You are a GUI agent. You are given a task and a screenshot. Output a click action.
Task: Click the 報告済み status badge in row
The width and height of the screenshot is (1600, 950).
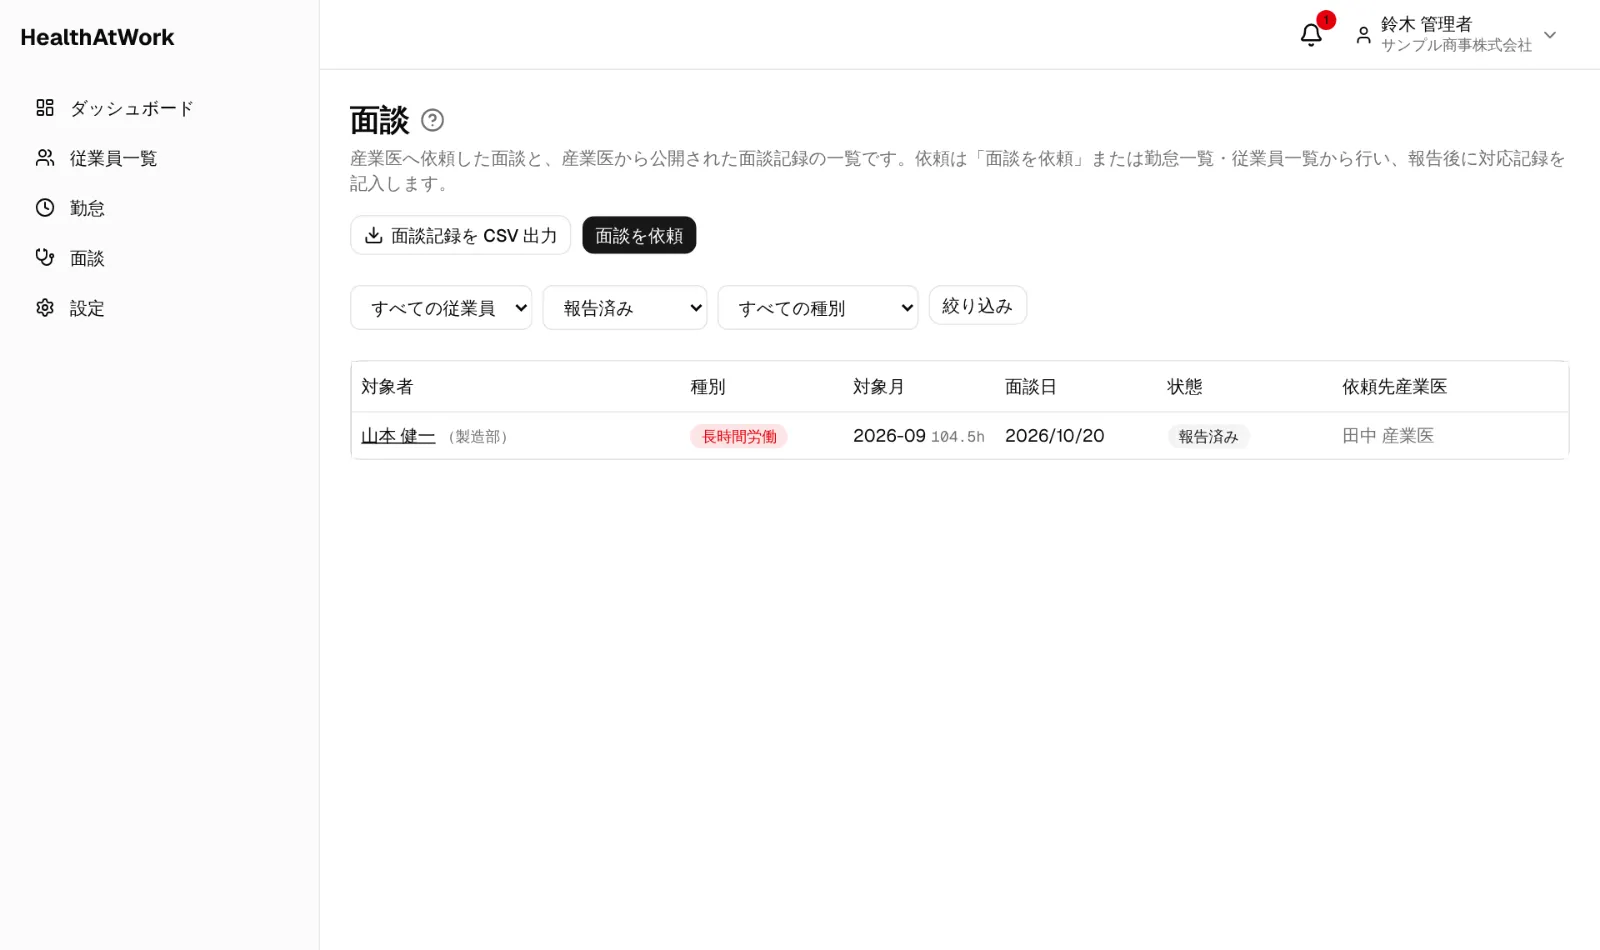click(x=1208, y=436)
